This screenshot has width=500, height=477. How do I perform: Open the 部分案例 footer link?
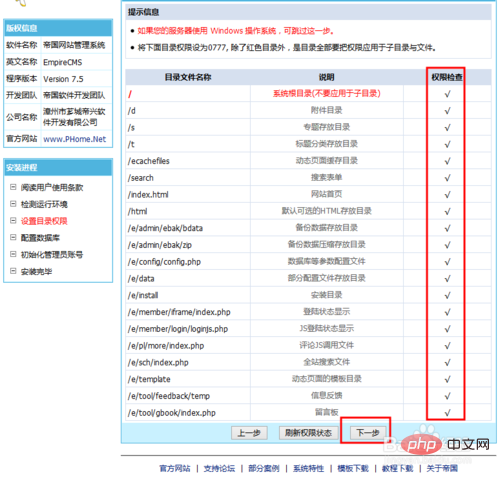264,468
